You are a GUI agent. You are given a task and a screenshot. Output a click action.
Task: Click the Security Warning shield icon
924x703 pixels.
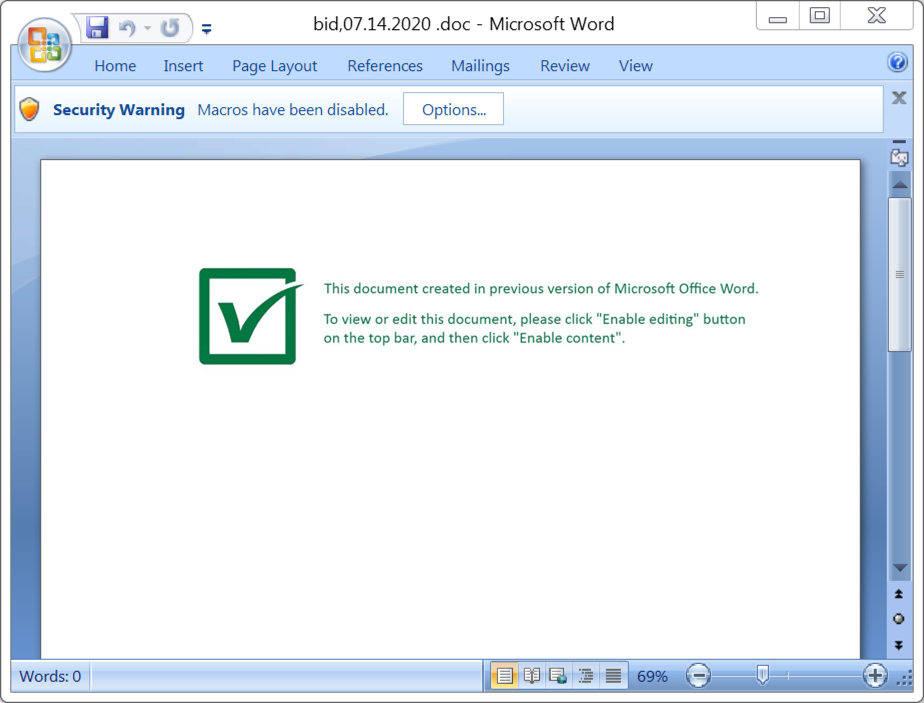tap(29, 109)
